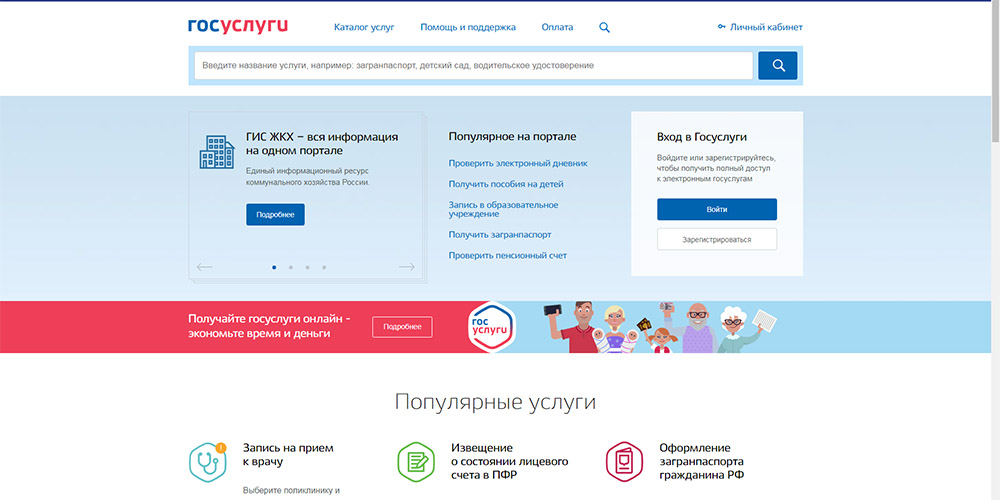The width and height of the screenshot is (1000, 500).
Task: Open the Оплата menu item
Action: click(557, 27)
